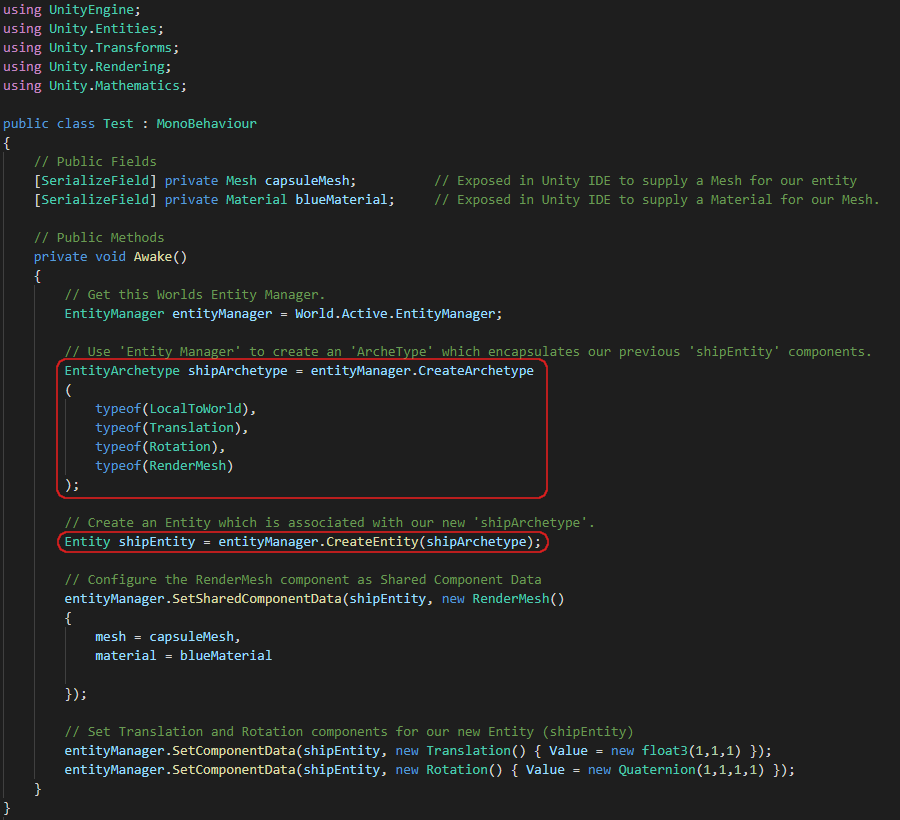Click the 'using Unity.Transforms;' line
Screen dimensions: 900x820
(91, 48)
